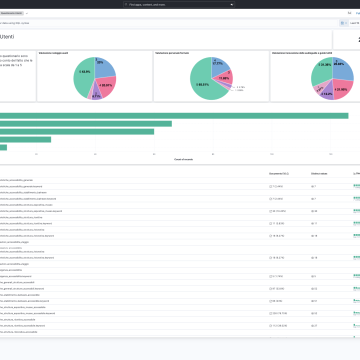The width and height of the screenshot is (360, 360).
Task: Click the documents icon in the first populated row
Action: click(x=270, y=186)
